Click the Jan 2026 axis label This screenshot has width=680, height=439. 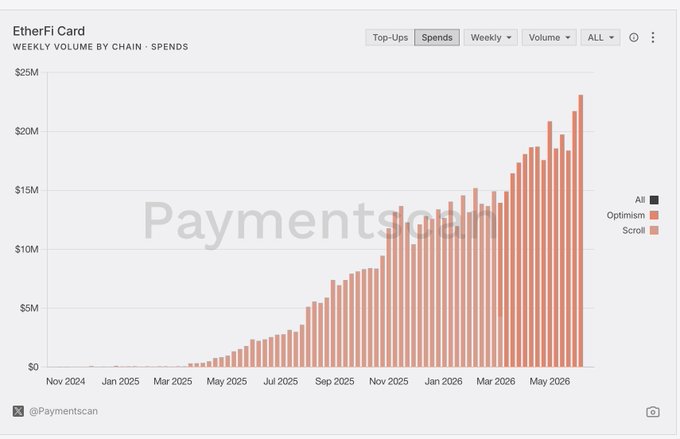pyautogui.click(x=443, y=381)
